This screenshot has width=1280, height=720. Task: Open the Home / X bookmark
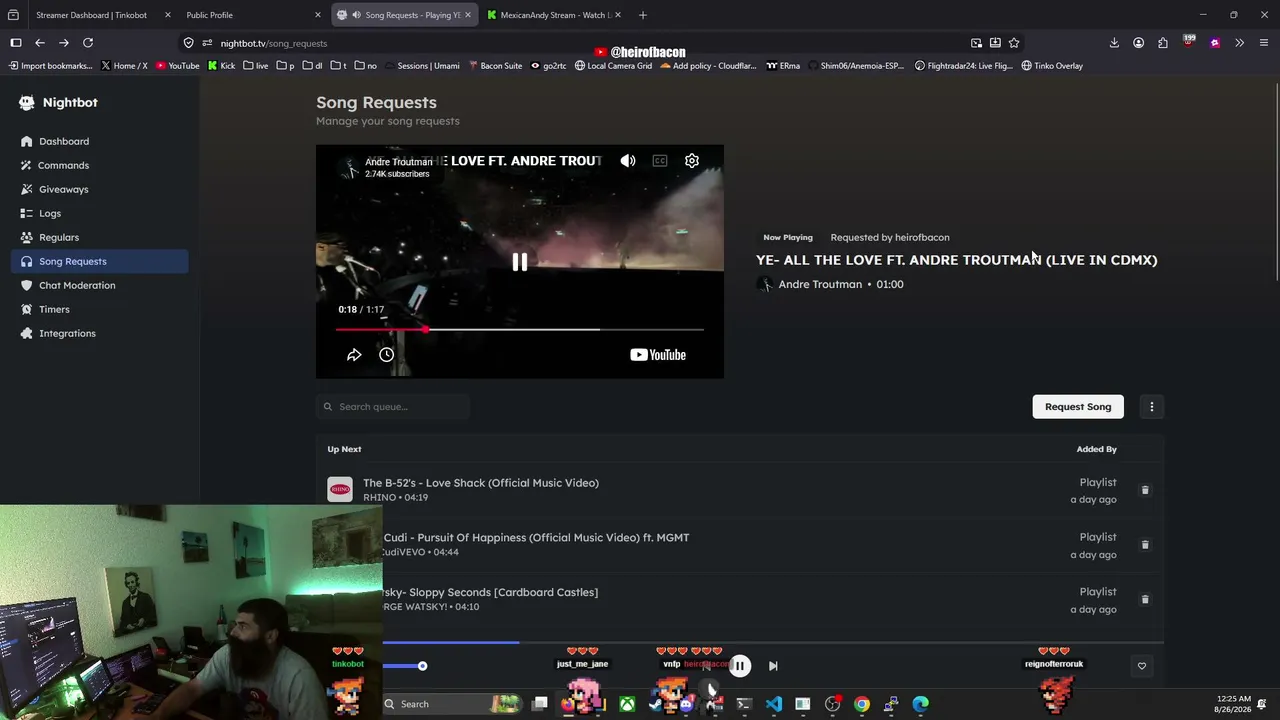(124, 66)
